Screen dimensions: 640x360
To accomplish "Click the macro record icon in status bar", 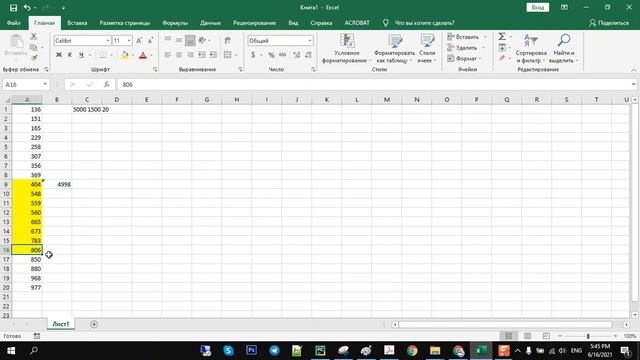I will coord(37,336).
